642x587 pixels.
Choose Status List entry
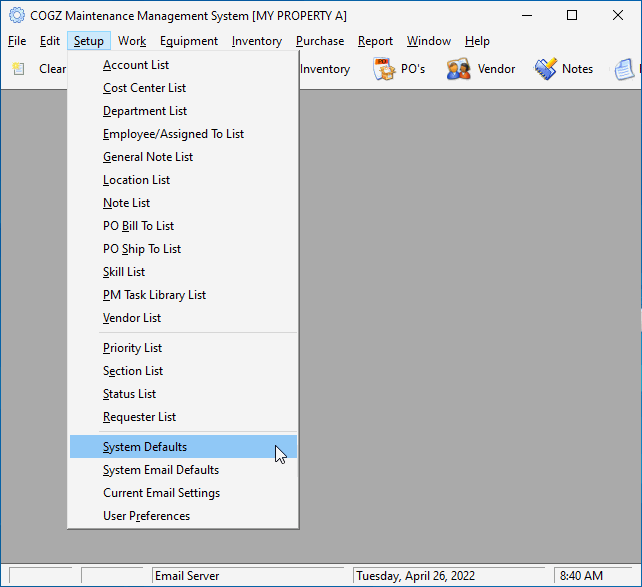point(183,394)
